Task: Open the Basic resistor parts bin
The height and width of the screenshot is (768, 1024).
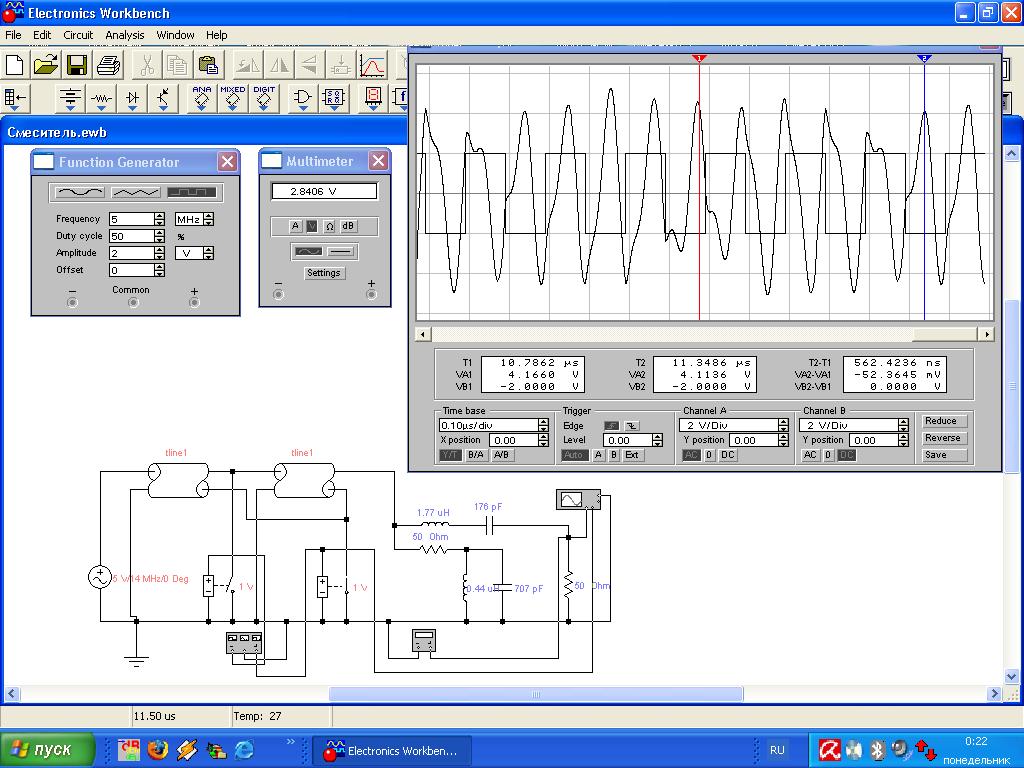Action: pos(101,98)
